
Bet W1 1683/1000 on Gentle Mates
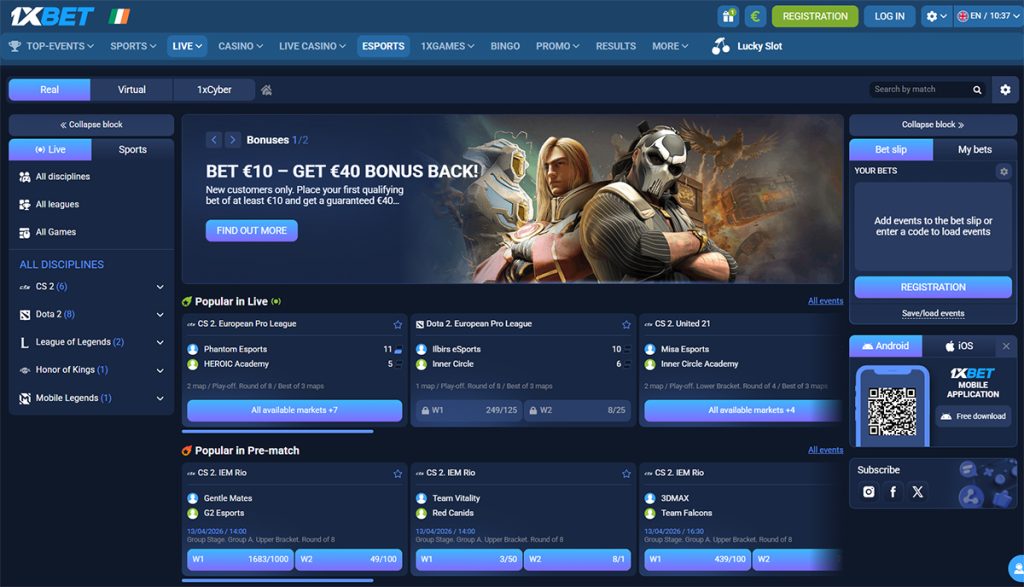click(240, 560)
